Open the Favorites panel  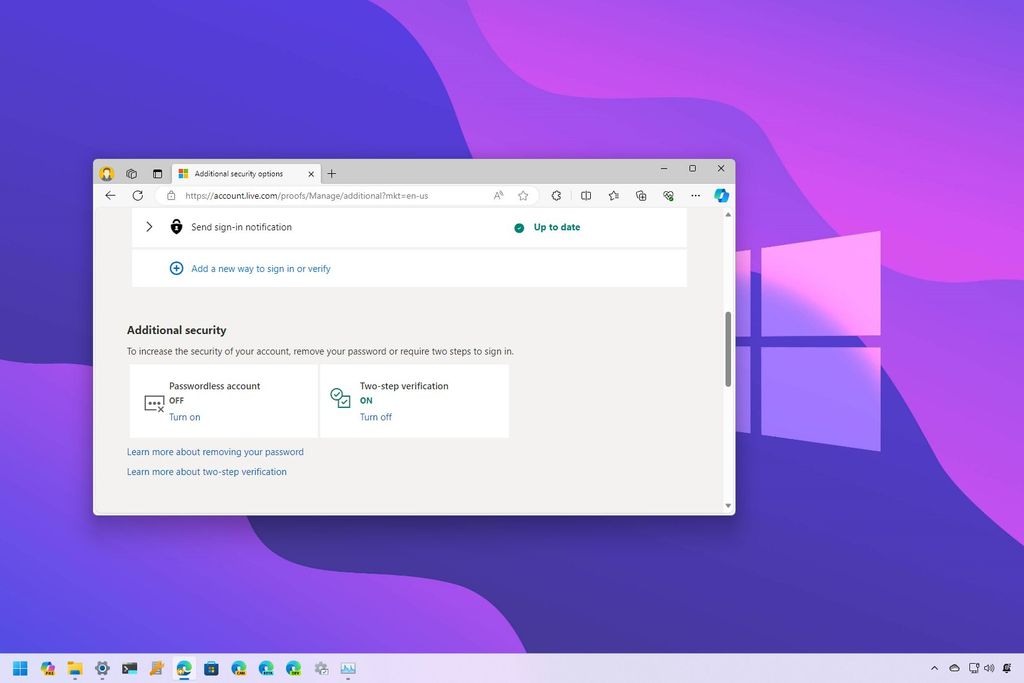coord(613,196)
